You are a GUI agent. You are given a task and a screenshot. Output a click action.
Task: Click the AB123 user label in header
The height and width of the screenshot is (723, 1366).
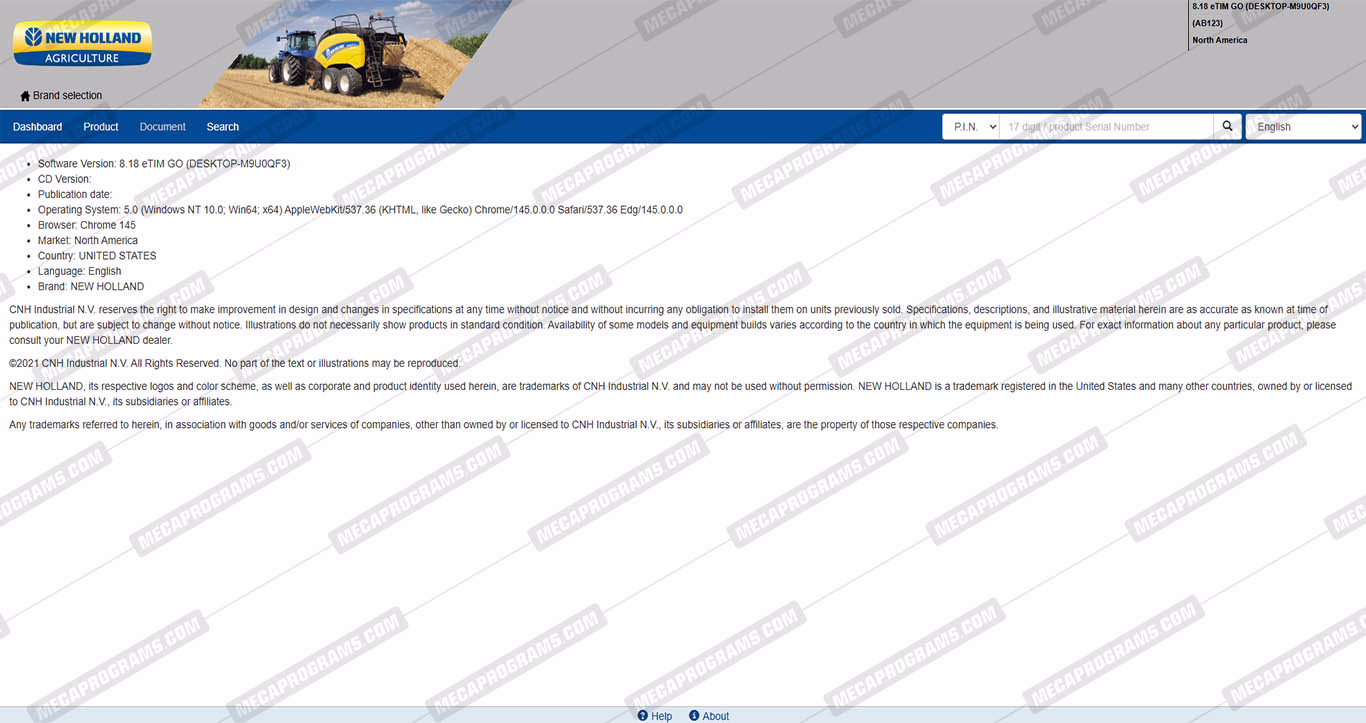[1207, 23]
